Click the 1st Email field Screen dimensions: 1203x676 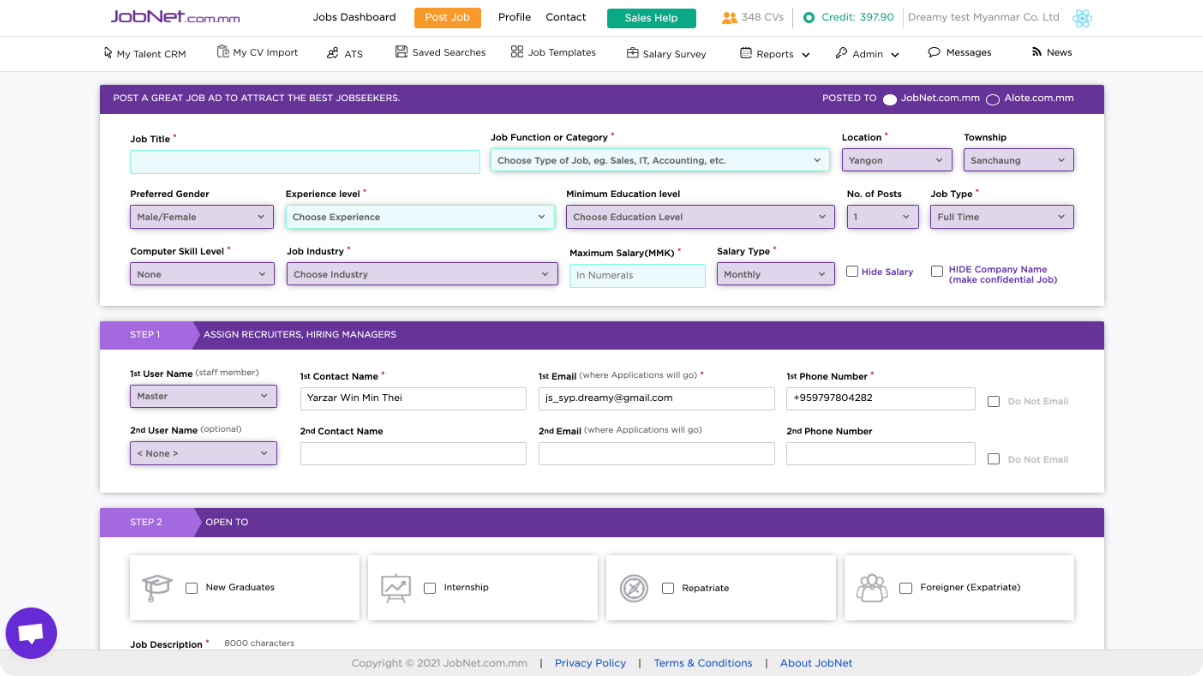tap(656, 398)
